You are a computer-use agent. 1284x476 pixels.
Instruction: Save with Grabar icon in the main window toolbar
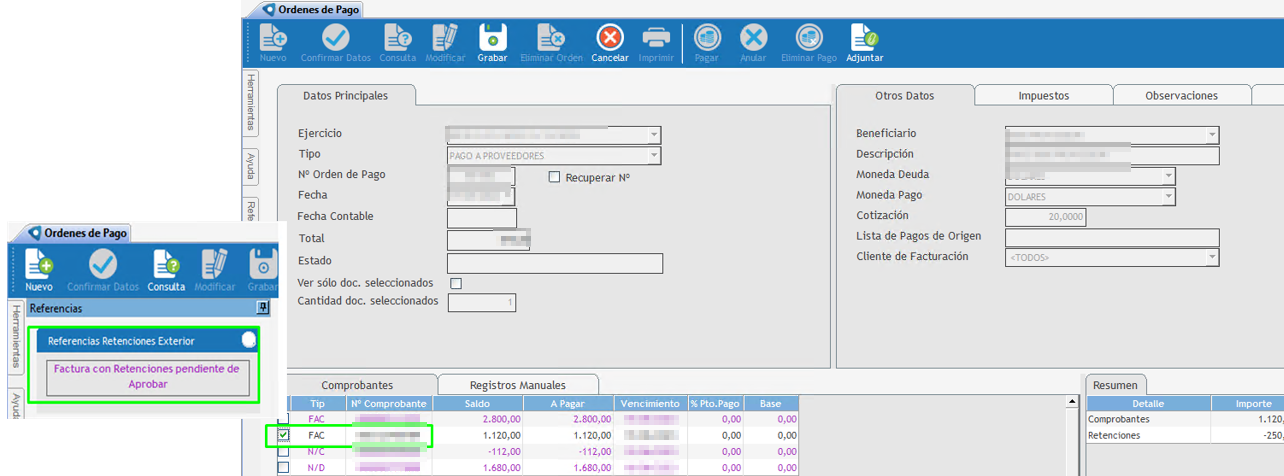492,38
